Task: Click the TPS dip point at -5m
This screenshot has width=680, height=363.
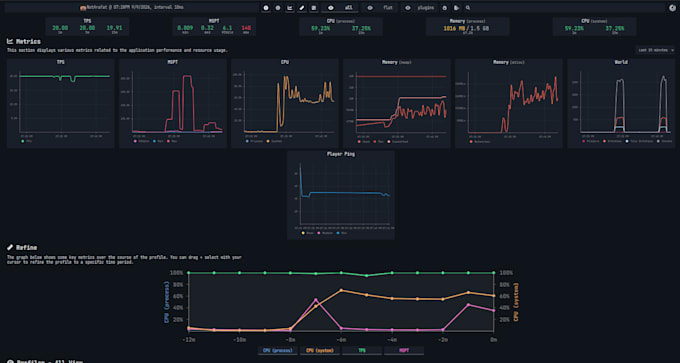Action: (x=367, y=275)
